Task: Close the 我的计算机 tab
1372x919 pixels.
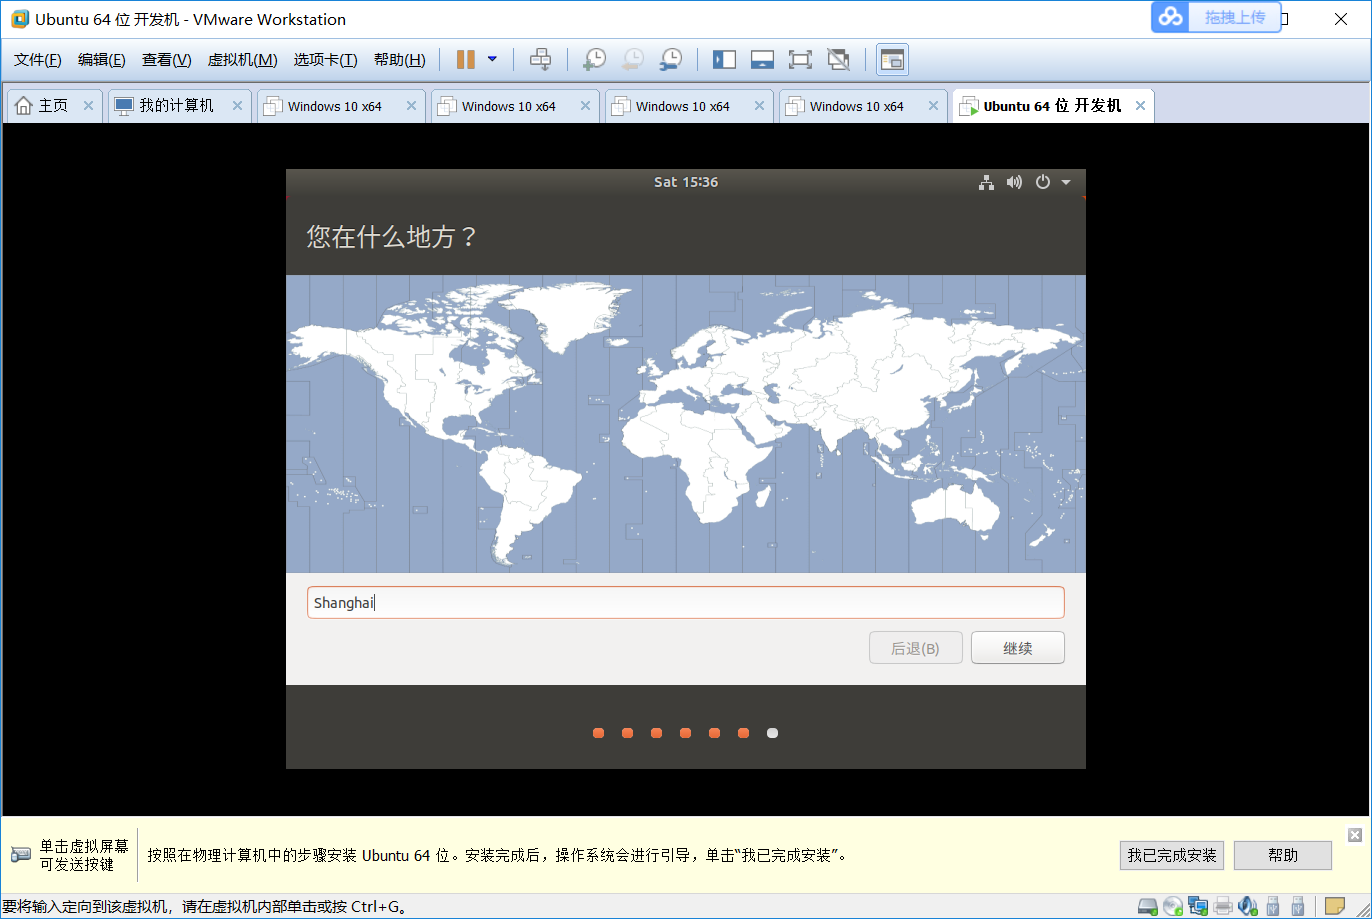Action: click(237, 106)
